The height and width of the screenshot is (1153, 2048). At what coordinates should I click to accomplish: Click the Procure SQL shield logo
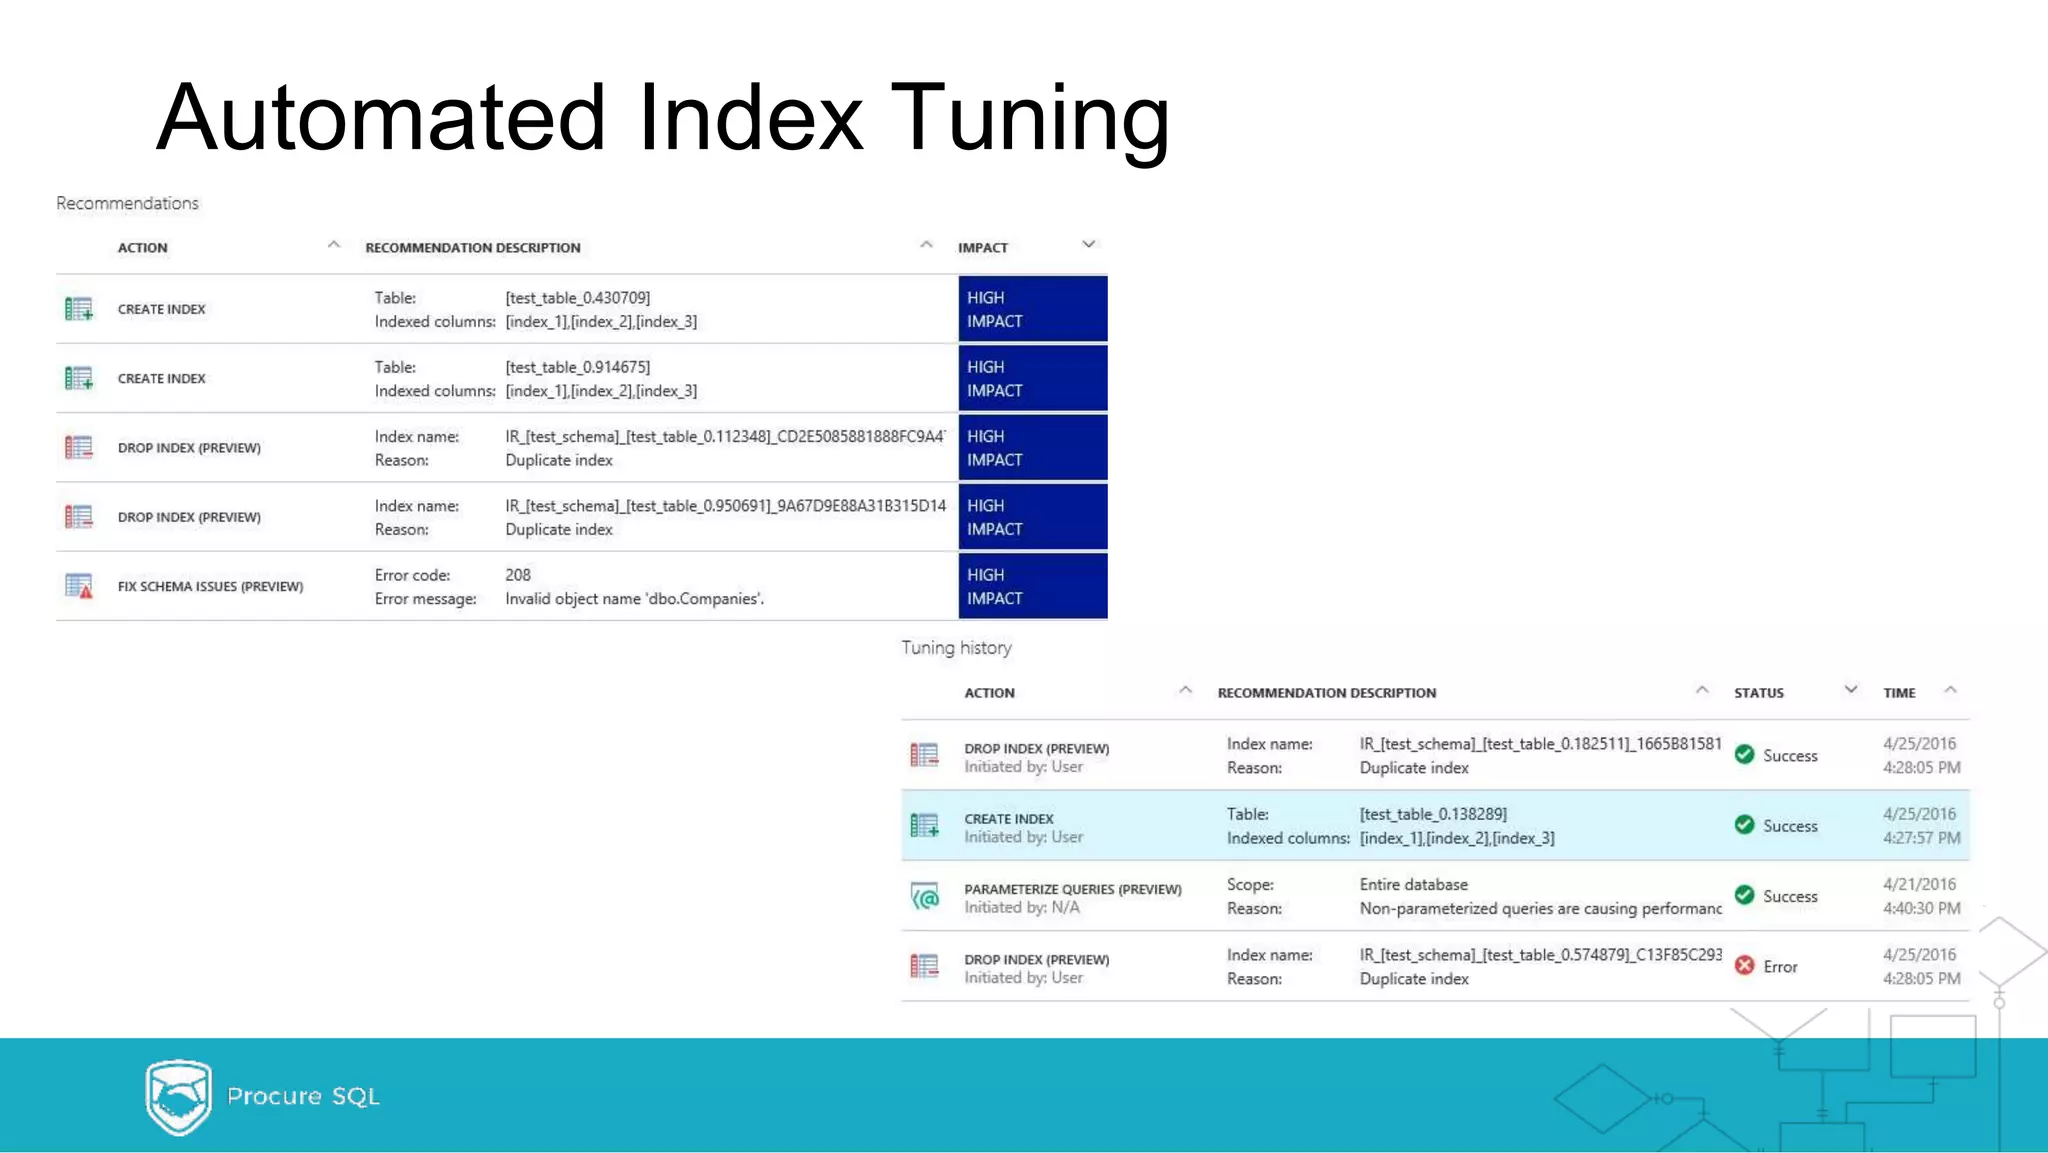pyautogui.click(x=179, y=1097)
